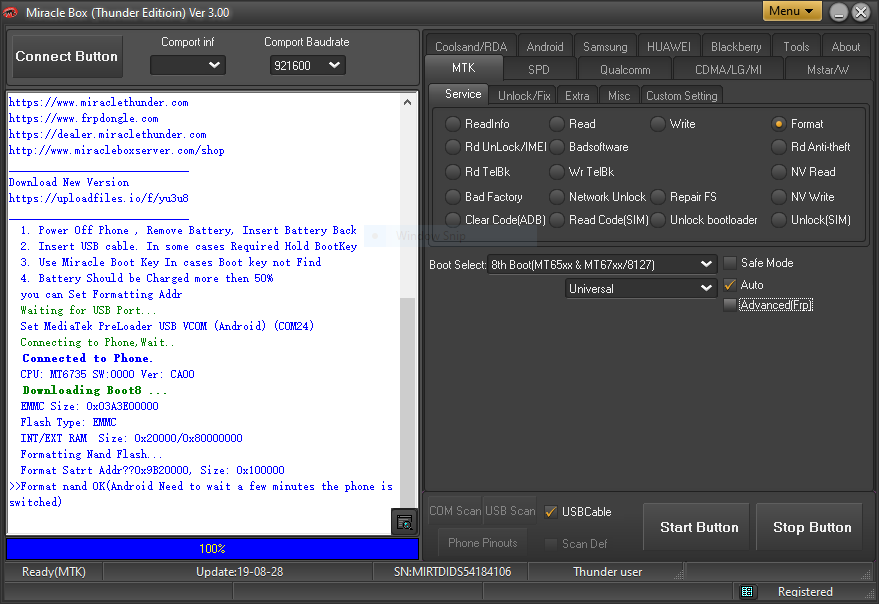Select the MTK tab

click(x=464, y=68)
